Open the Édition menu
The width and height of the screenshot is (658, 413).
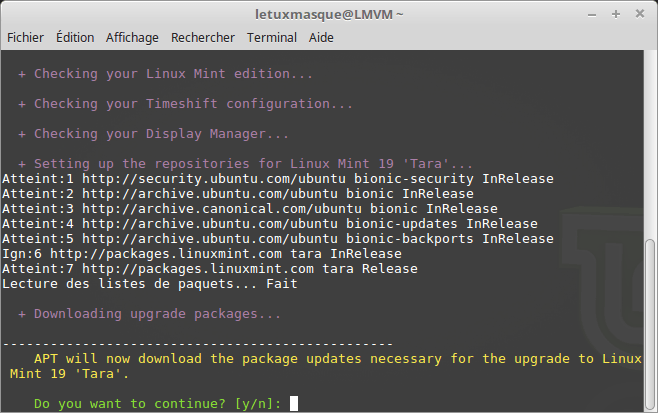pos(75,37)
